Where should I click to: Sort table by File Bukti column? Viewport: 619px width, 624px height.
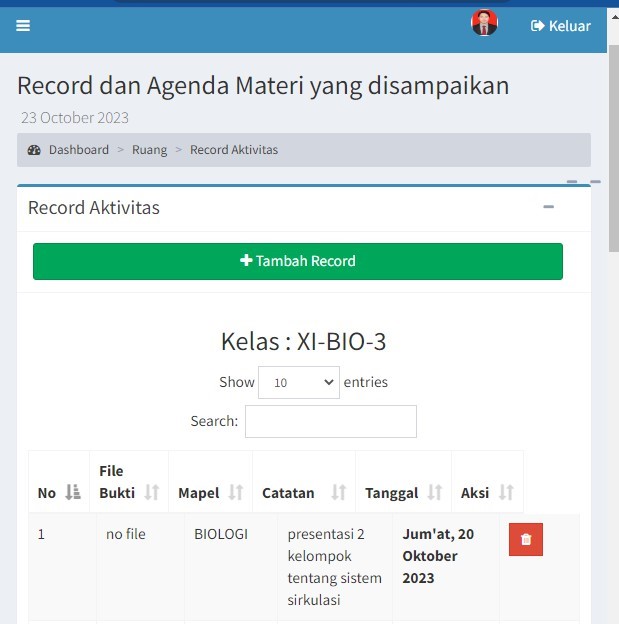tap(129, 482)
